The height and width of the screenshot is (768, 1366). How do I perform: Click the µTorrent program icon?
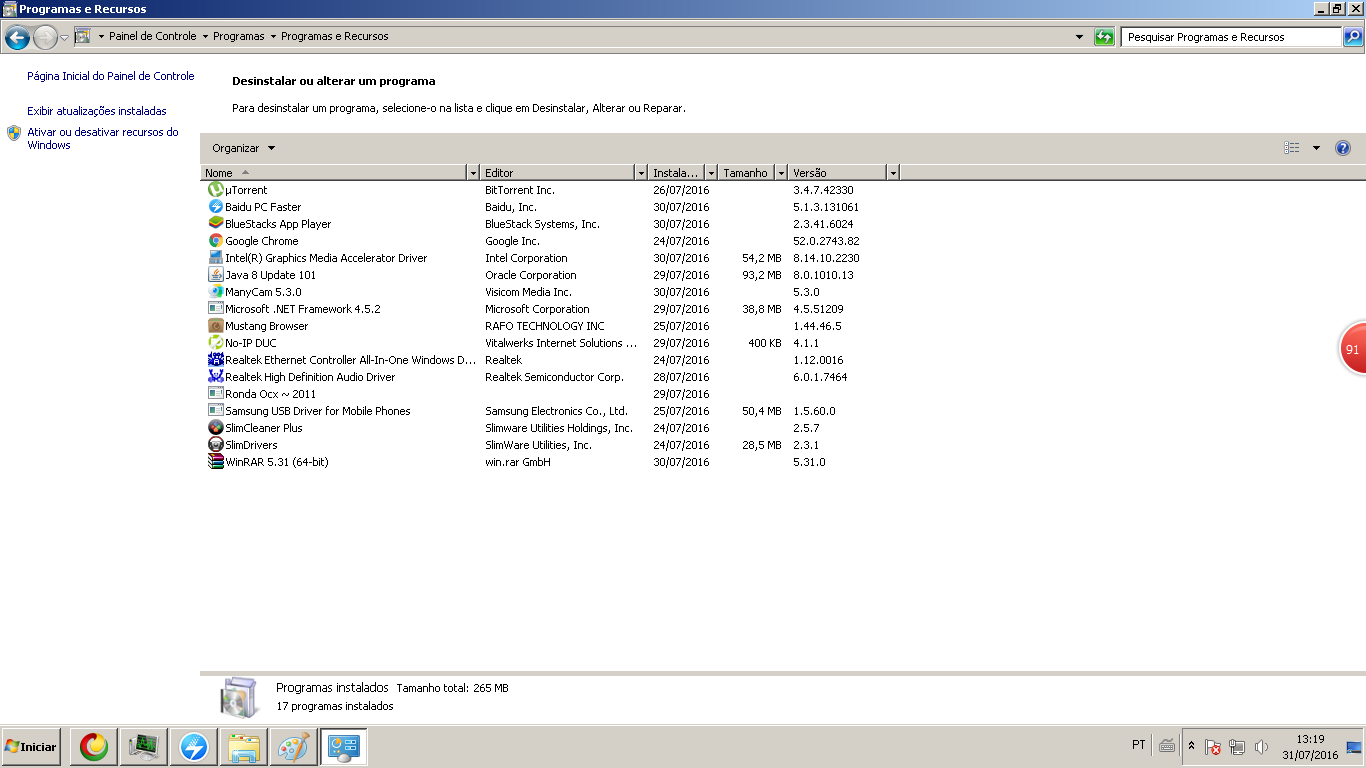(x=215, y=190)
